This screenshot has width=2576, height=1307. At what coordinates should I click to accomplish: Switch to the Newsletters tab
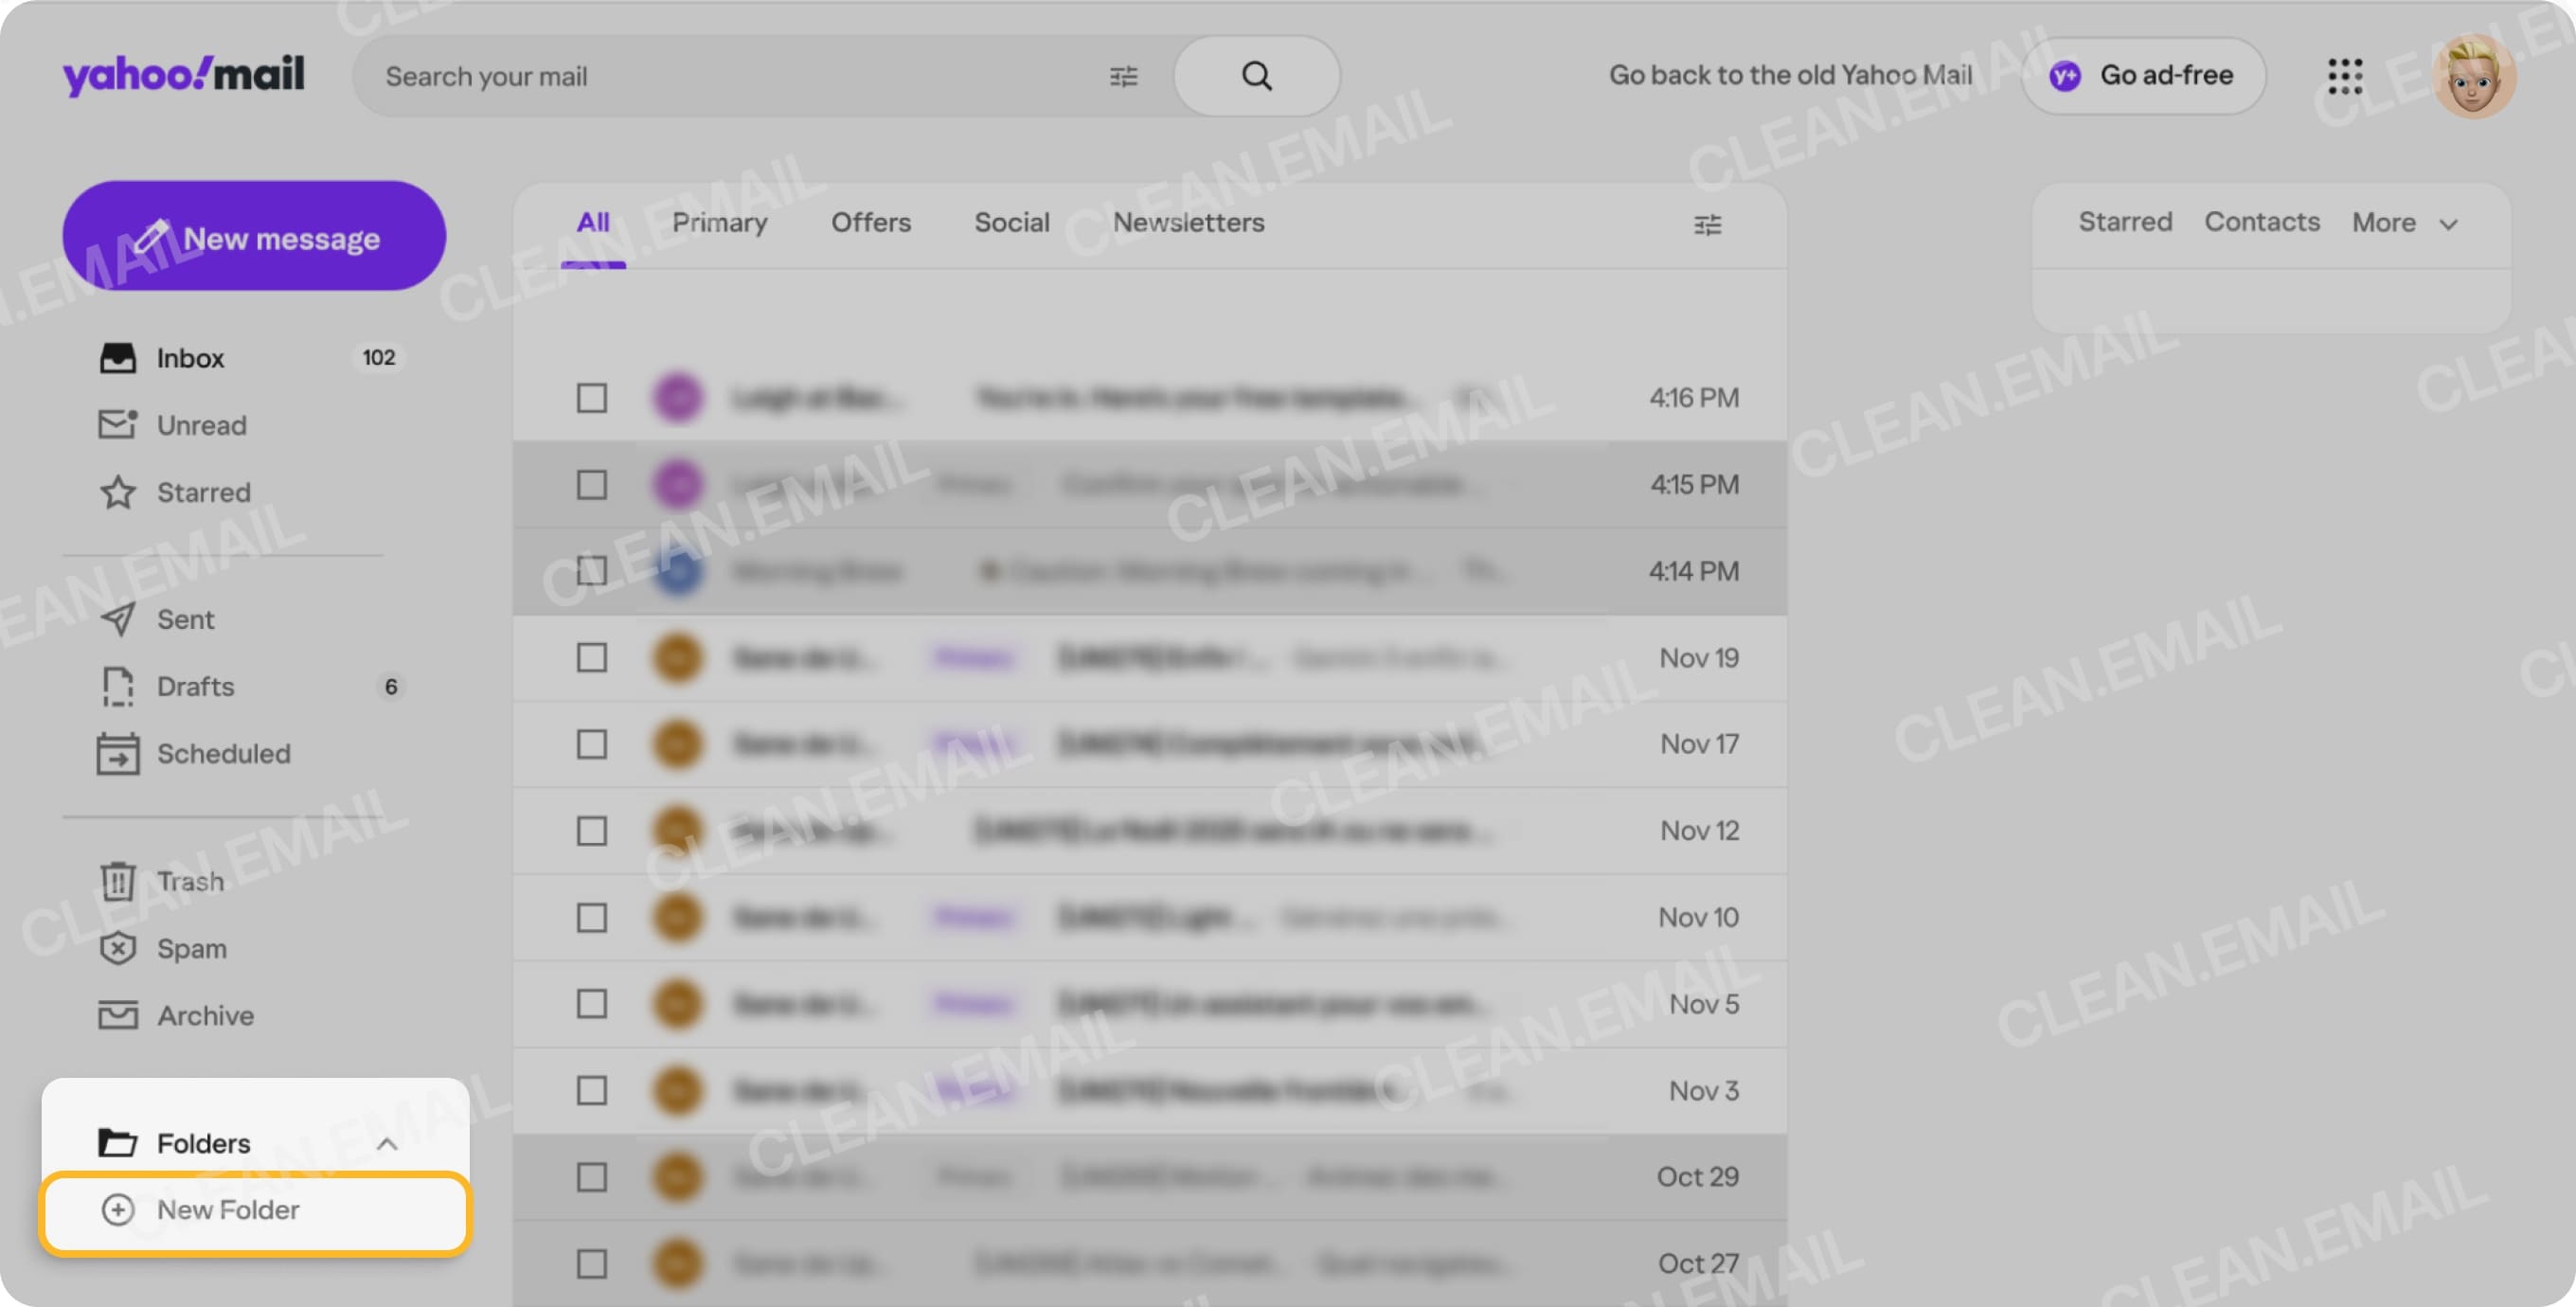coord(1189,222)
